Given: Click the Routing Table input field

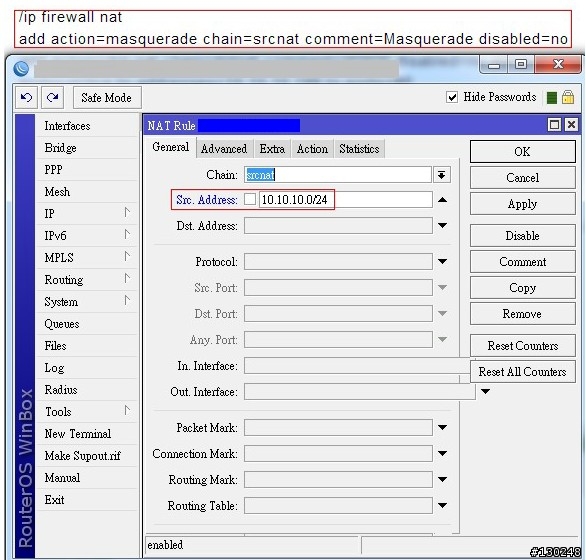Looking at the screenshot, I should tap(338, 505).
